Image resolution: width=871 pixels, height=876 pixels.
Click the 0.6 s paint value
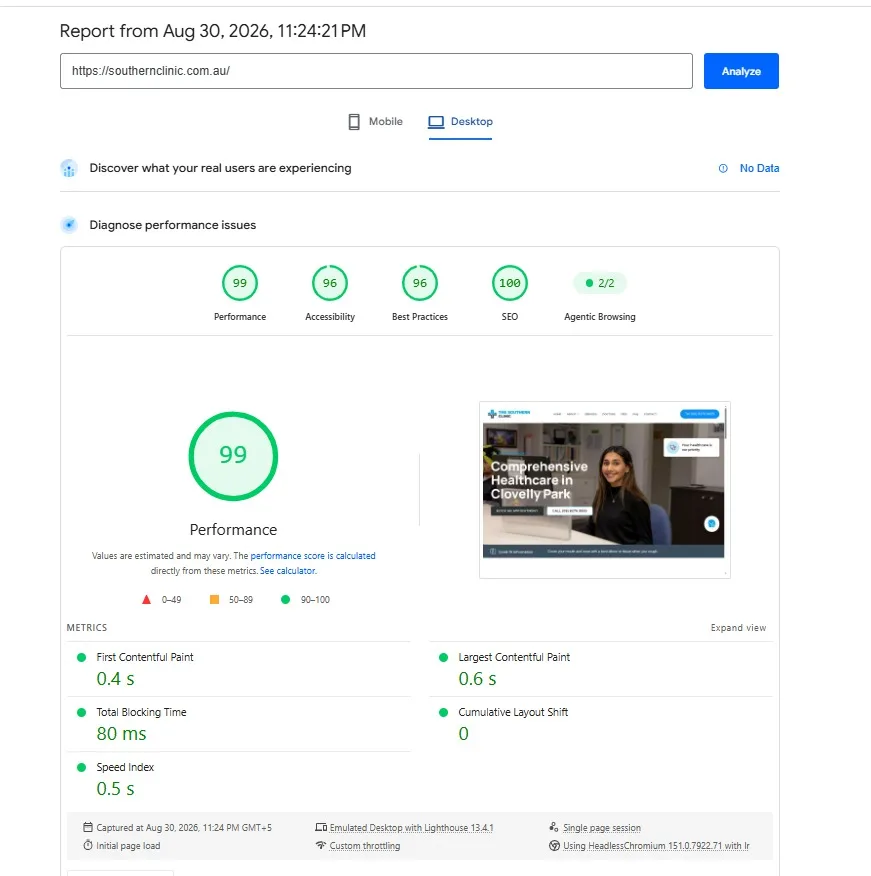pyautogui.click(x=477, y=679)
